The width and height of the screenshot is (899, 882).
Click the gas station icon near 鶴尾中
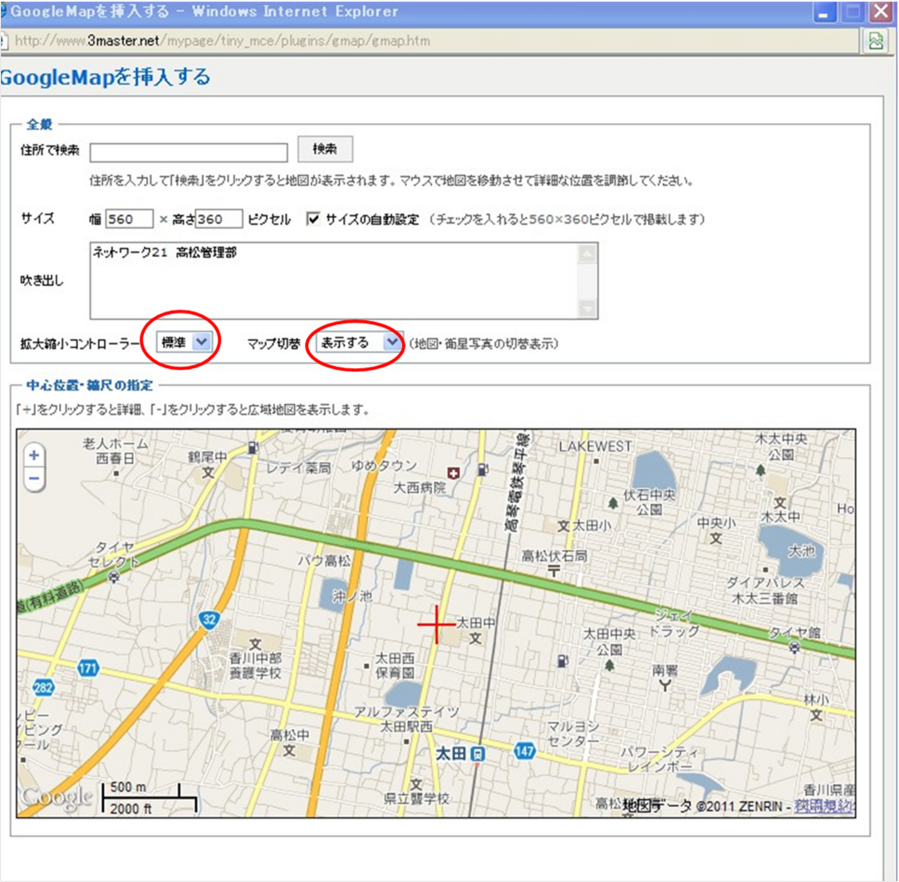(x=253, y=448)
